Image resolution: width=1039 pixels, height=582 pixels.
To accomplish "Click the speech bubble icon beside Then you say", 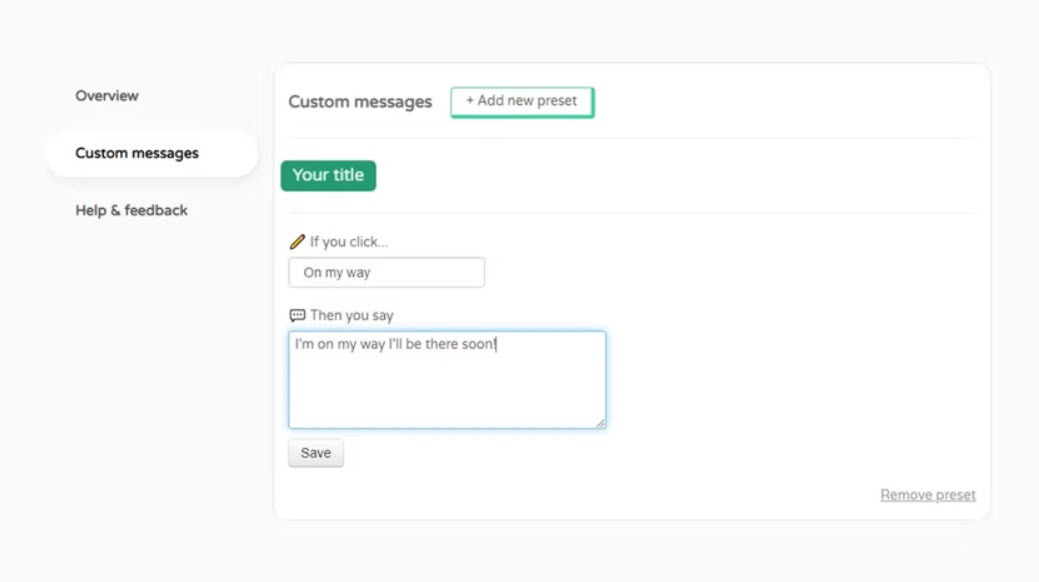I will click(x=298, y=316).
